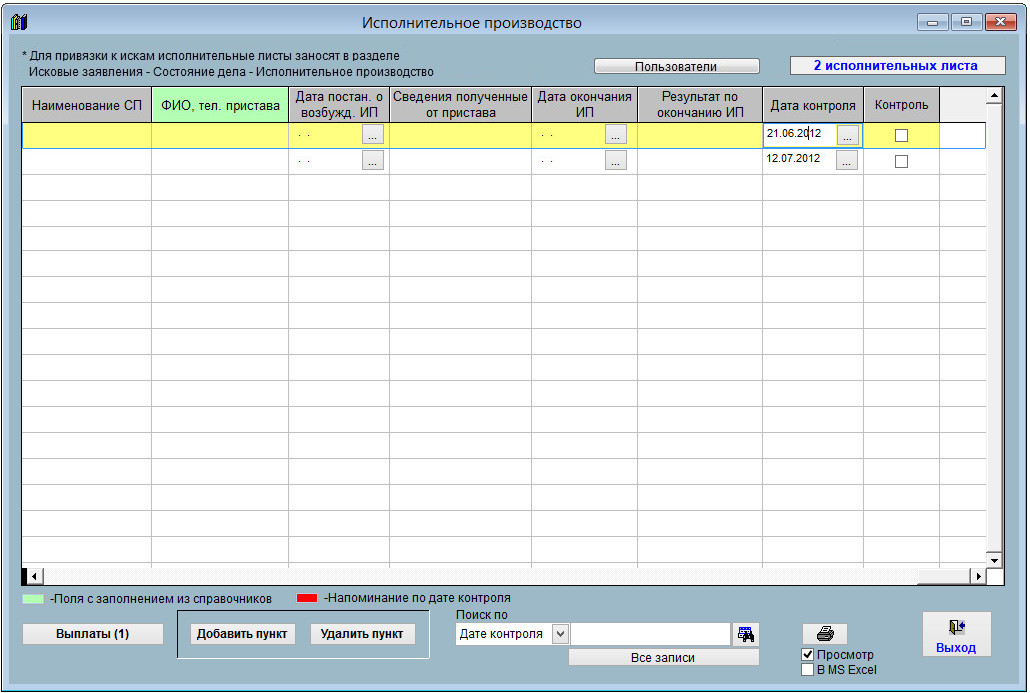1030x693 pixels.
Task: Uncheck the Просмотр checkbox
Action: (808, 655)
